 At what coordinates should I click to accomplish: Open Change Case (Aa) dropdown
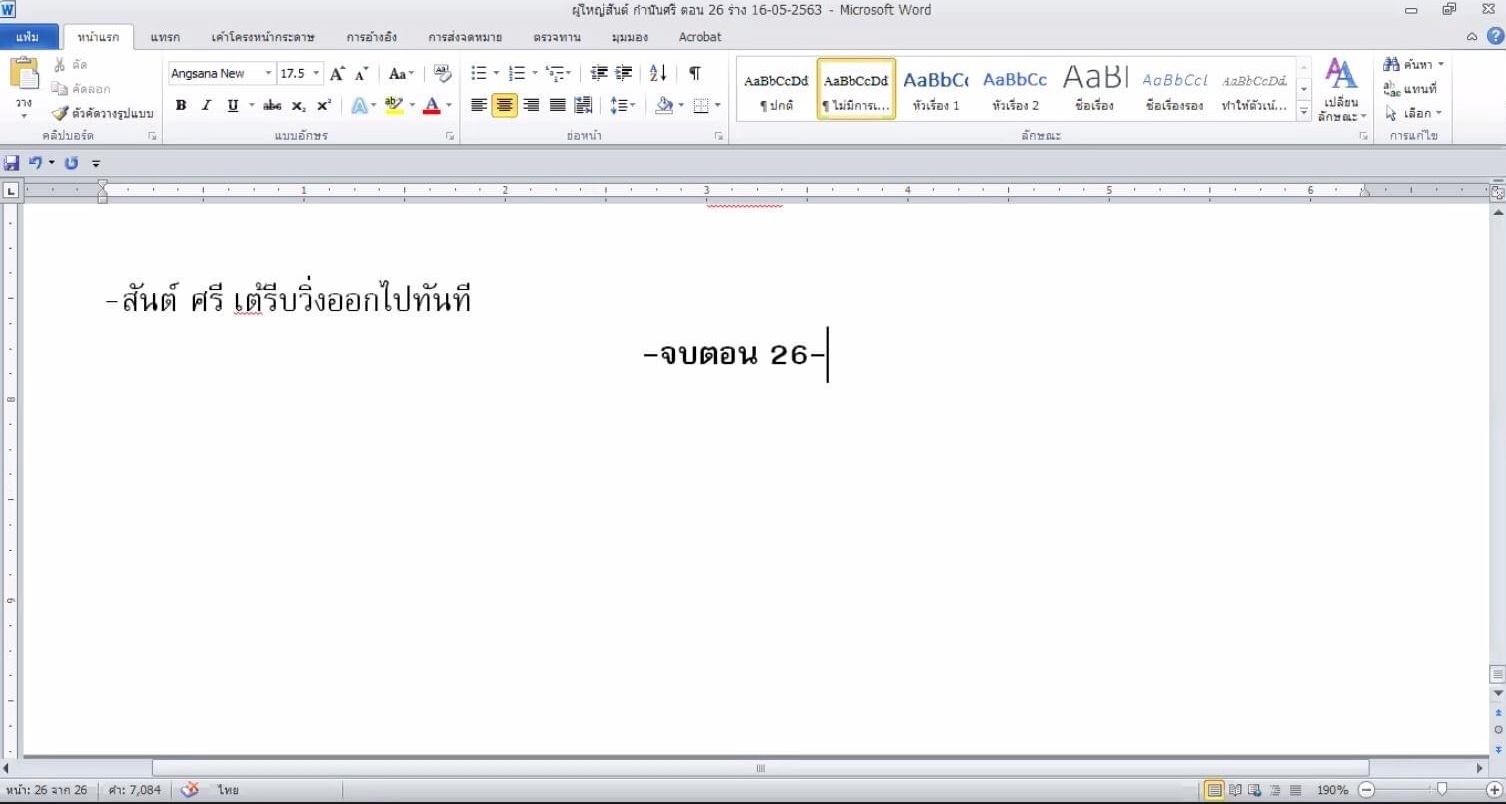coord(401,74)
